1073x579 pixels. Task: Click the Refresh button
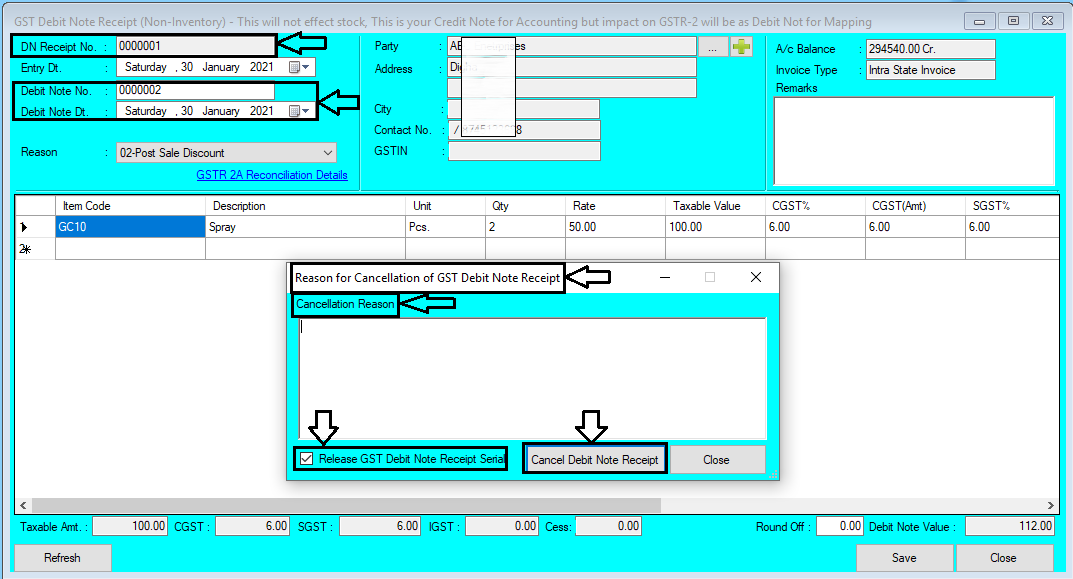61,557
